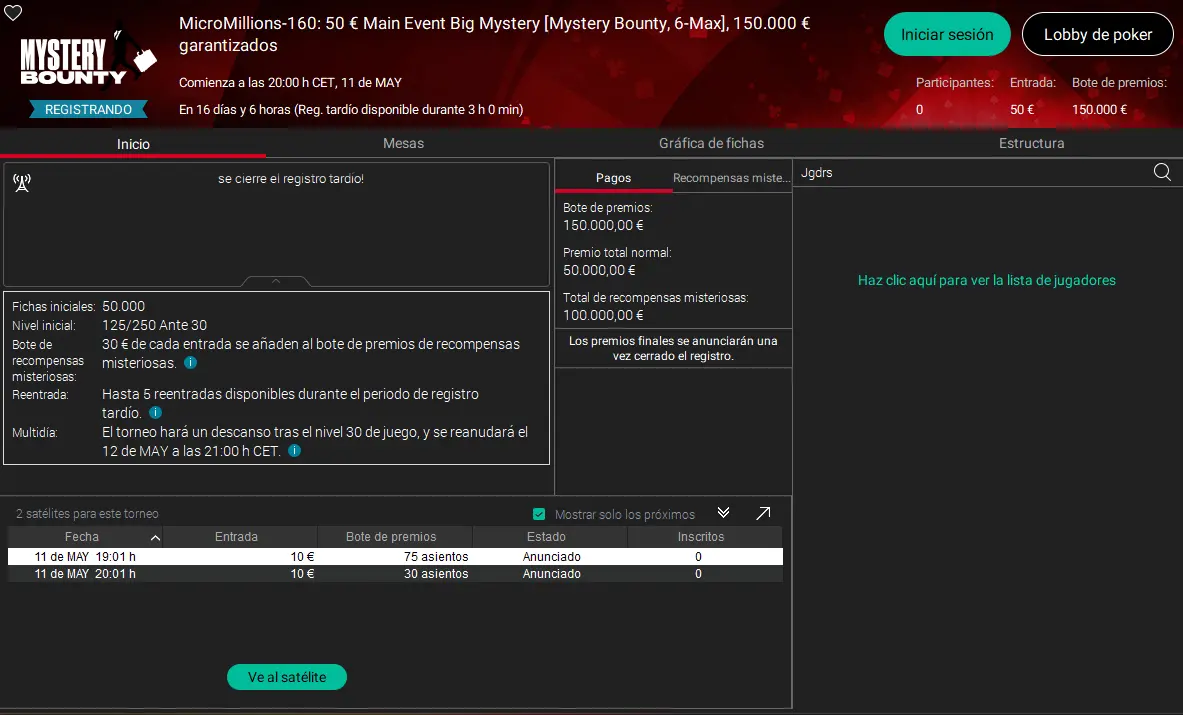Image resolution: width=1183 pixels, height=715 pixels.
Task: Open the Gráfica de fichas tab
Action: pos(711,143)
